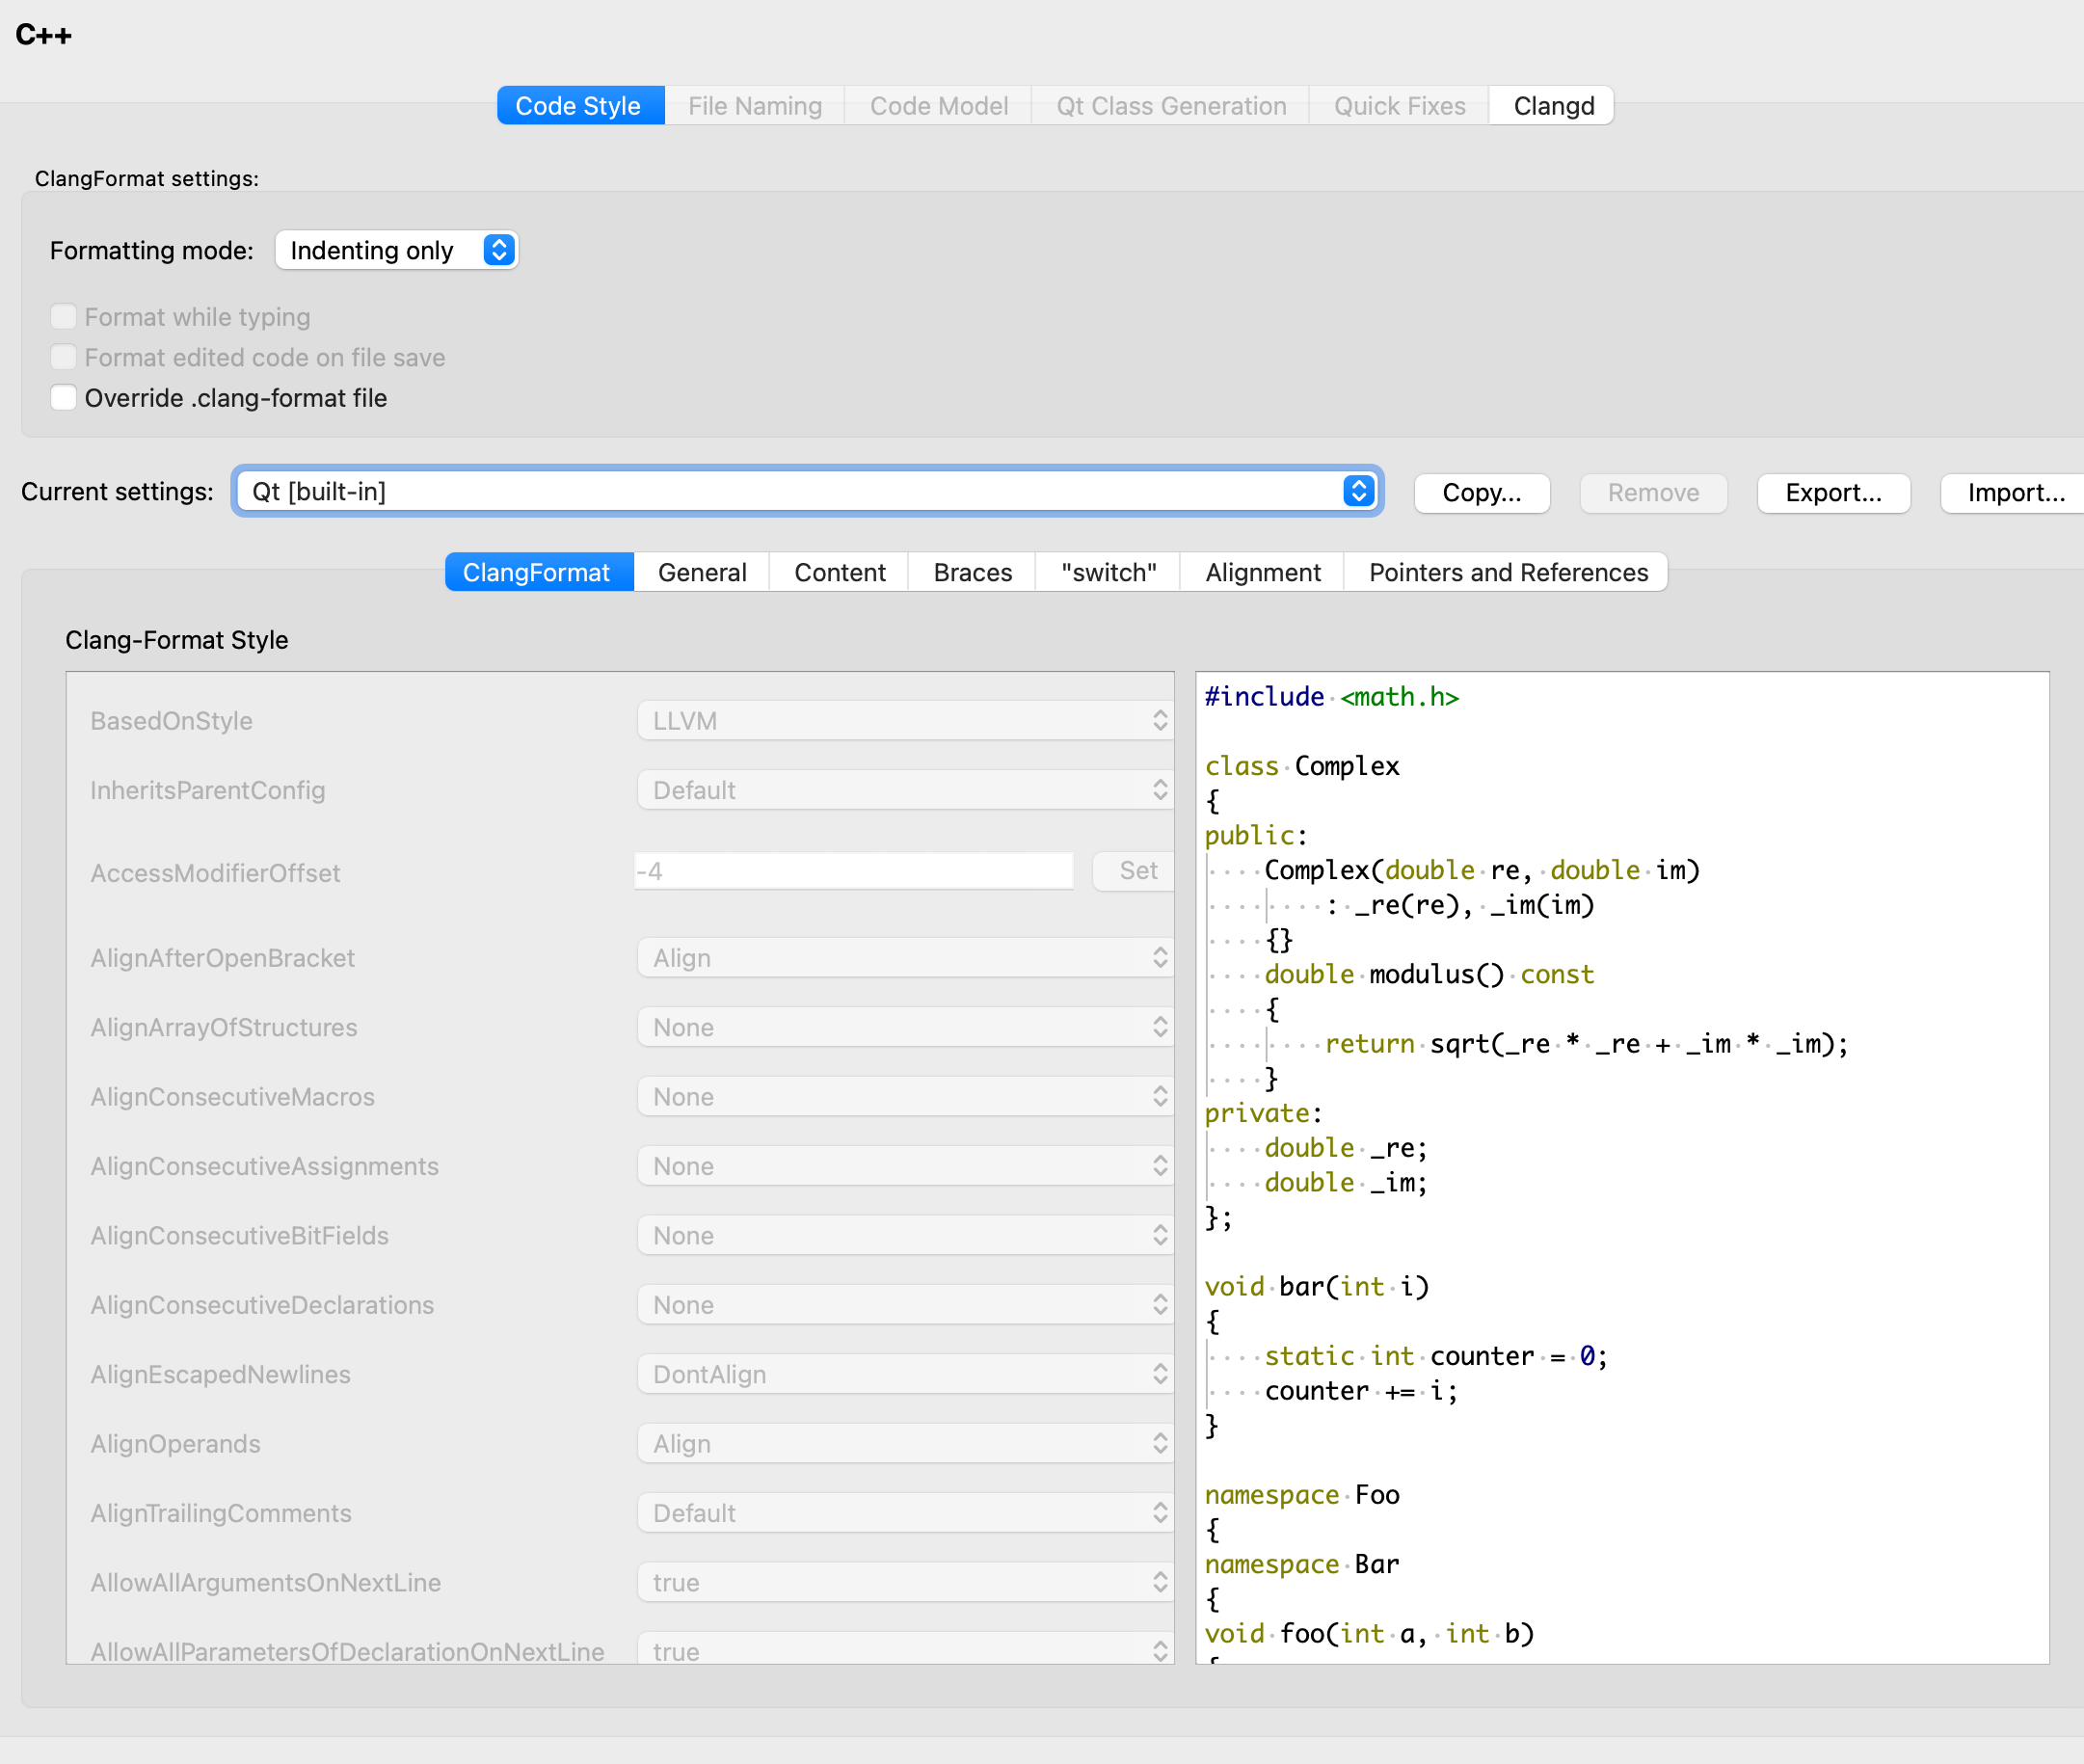Click the Clang-Format Style heading
The width and height of the screenshot is (2084, 1764).
[177, 640]
